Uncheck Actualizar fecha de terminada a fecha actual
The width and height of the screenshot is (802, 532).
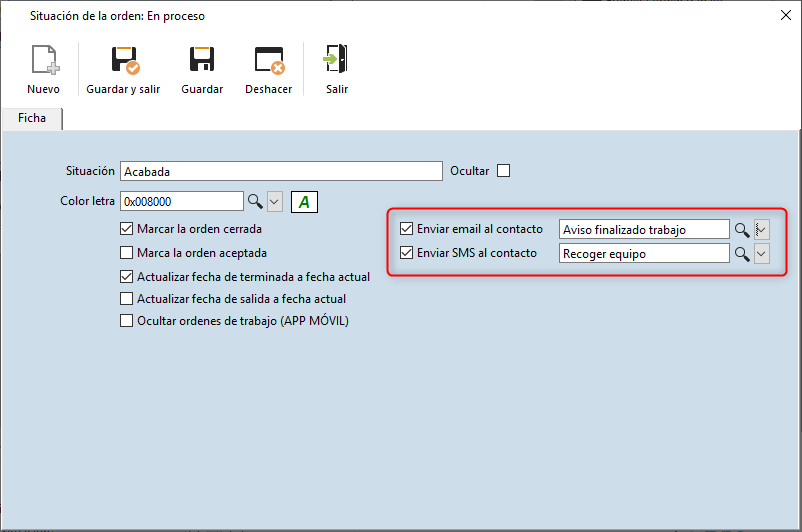click(126, 277)
